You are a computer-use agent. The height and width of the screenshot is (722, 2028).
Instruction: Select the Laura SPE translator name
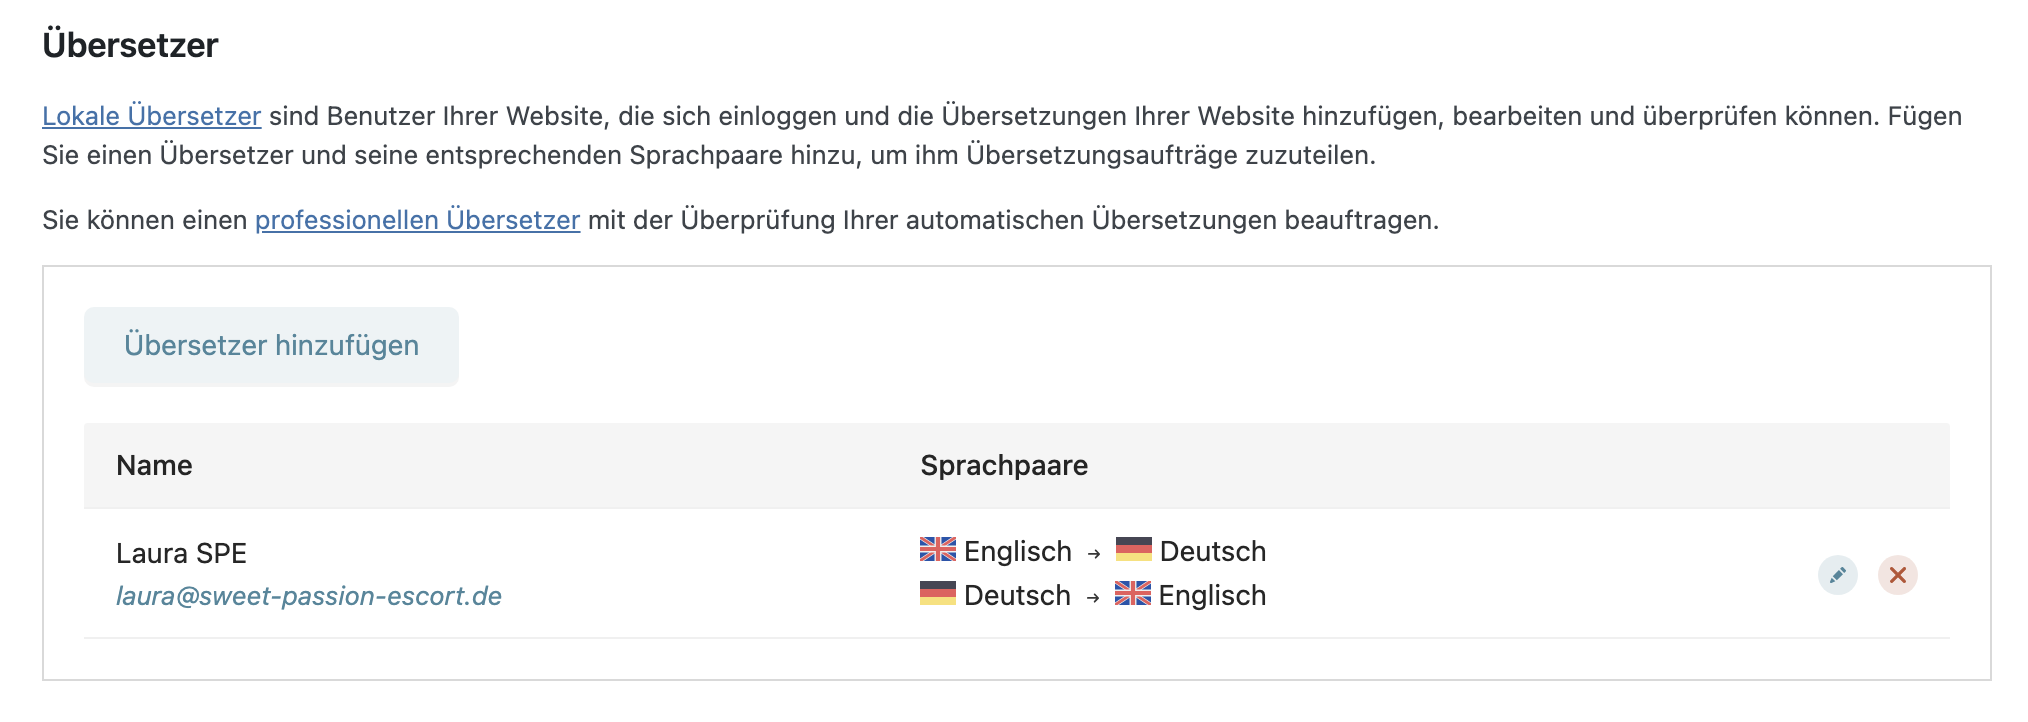pos(181,553)
